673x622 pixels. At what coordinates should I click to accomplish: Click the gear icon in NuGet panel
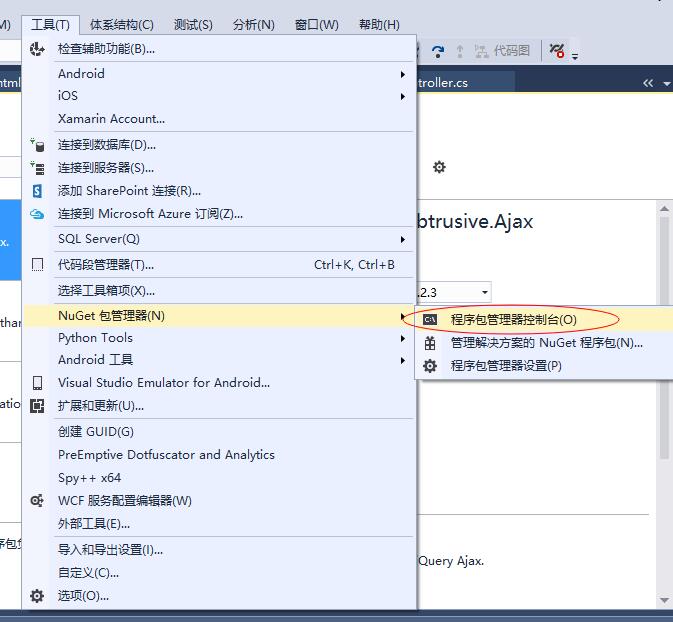pos(439,167)
